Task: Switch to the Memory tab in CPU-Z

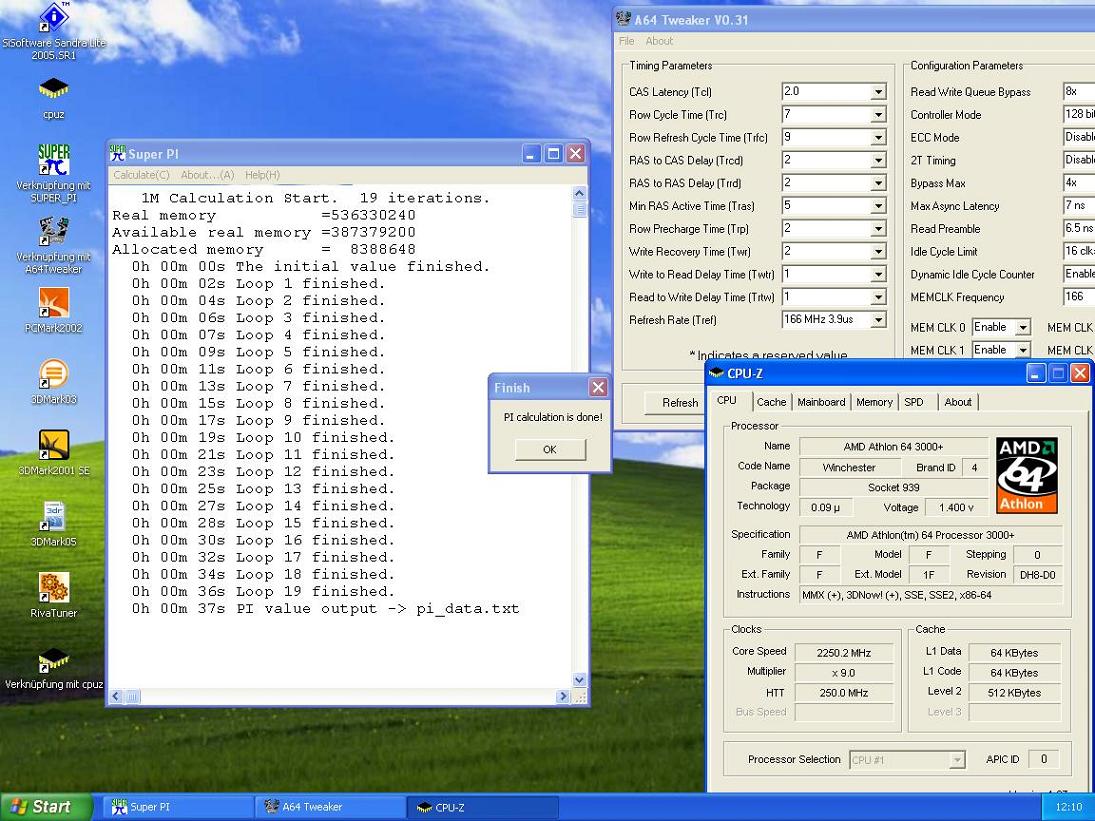Action: click(873, 402)
